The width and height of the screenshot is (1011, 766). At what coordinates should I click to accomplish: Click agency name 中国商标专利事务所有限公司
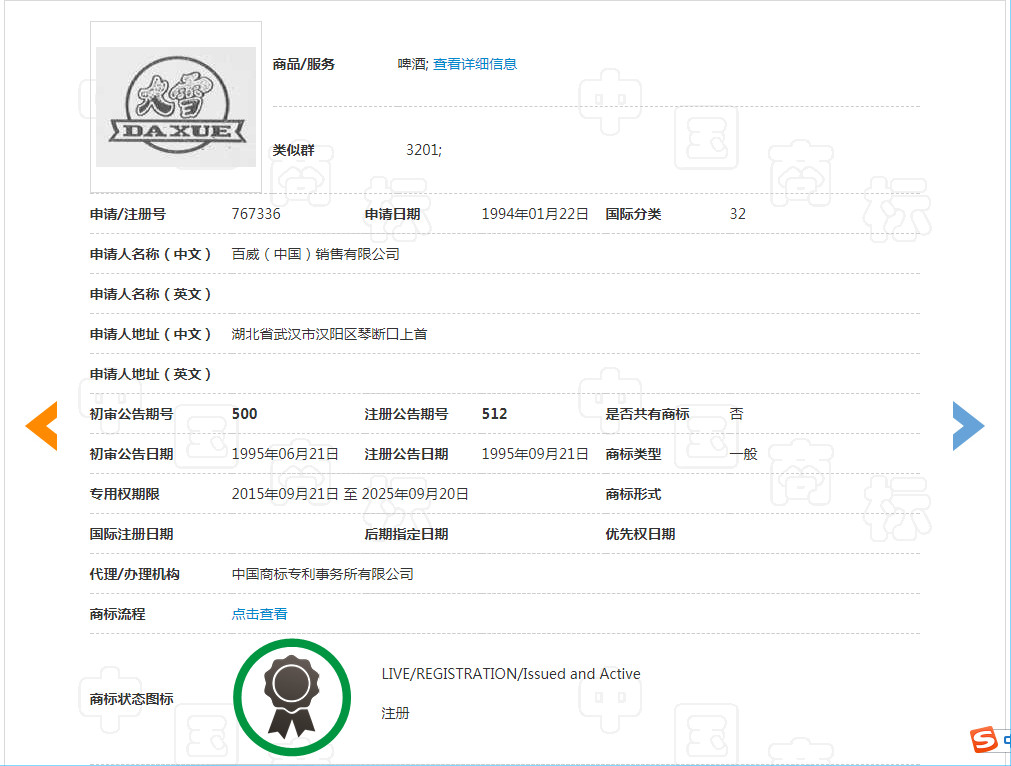pyautogui.click(x=322, y=573)
